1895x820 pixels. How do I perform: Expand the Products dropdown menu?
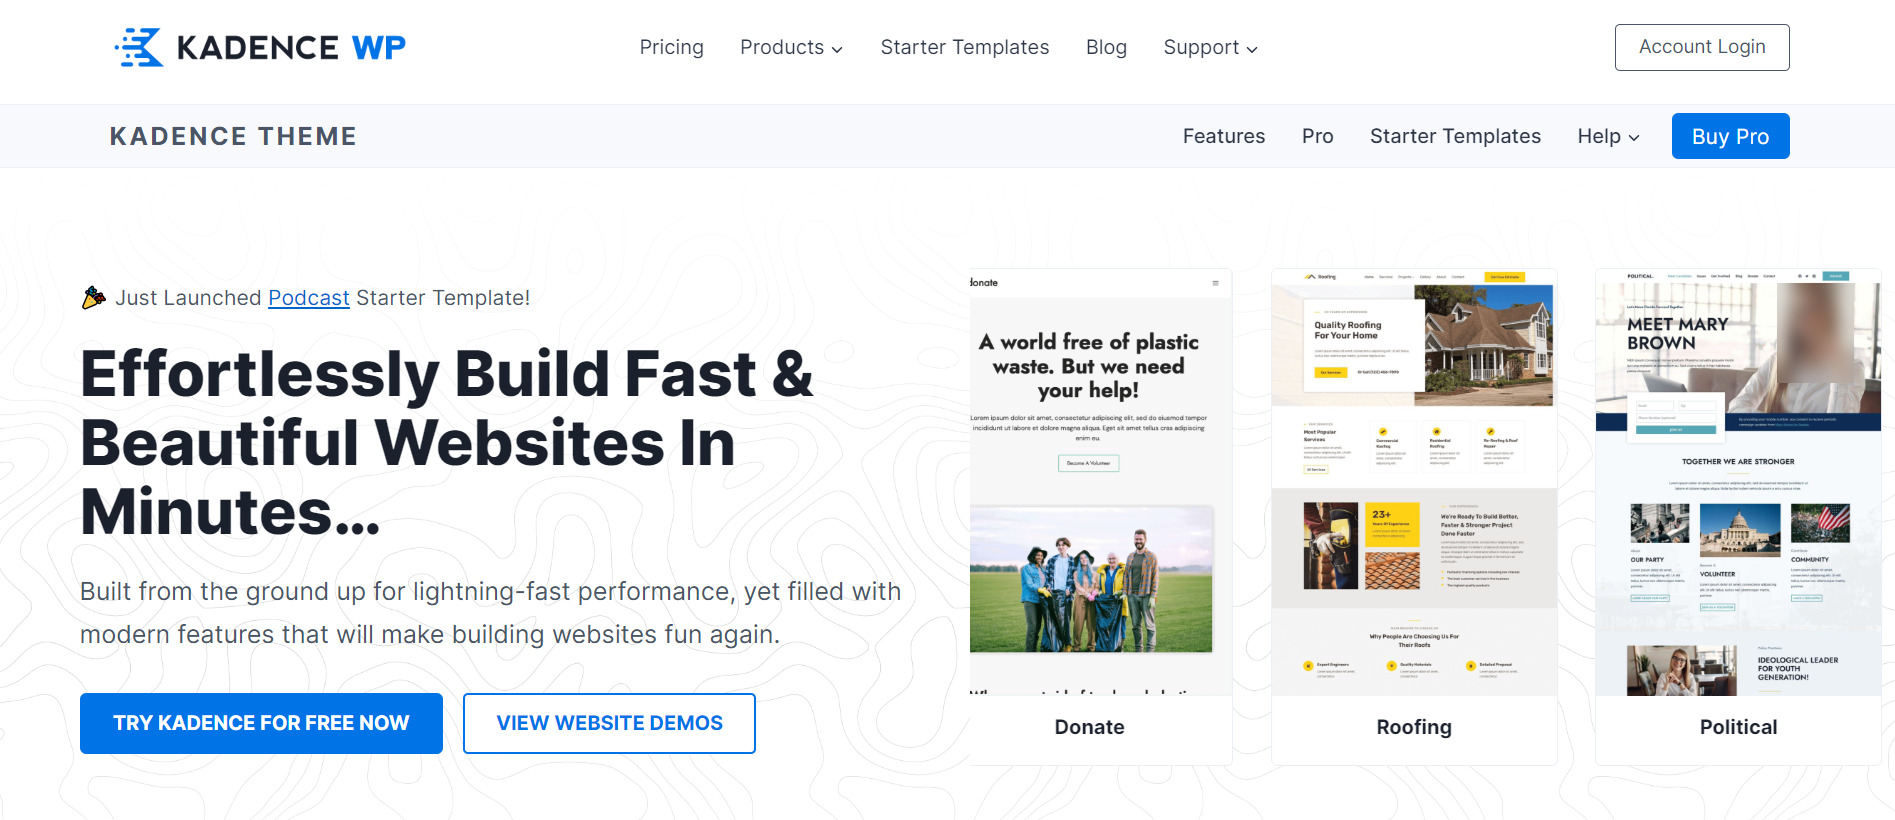click(x=791, y=47)
